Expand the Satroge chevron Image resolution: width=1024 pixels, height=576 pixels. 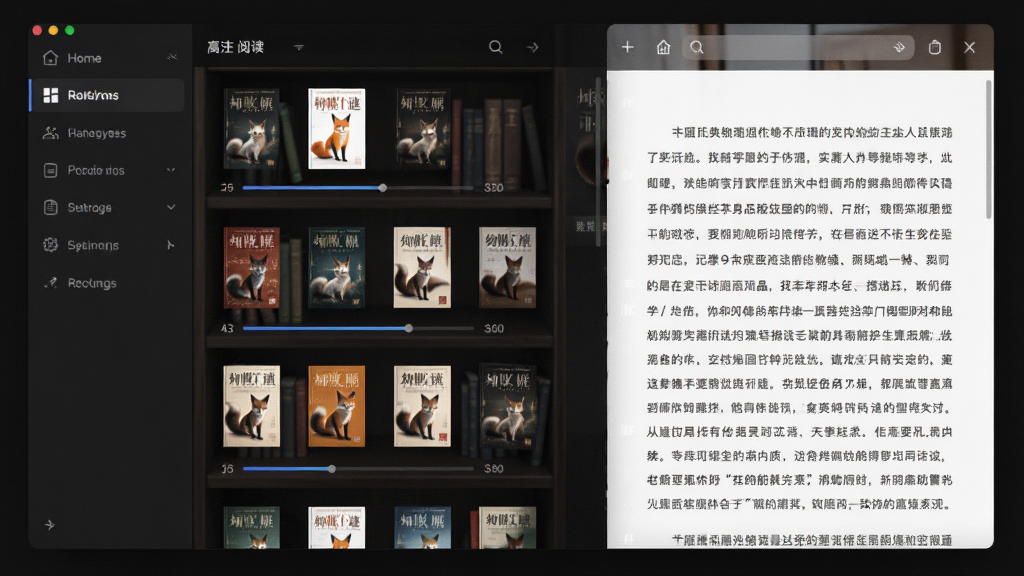(x=170, y=207)
